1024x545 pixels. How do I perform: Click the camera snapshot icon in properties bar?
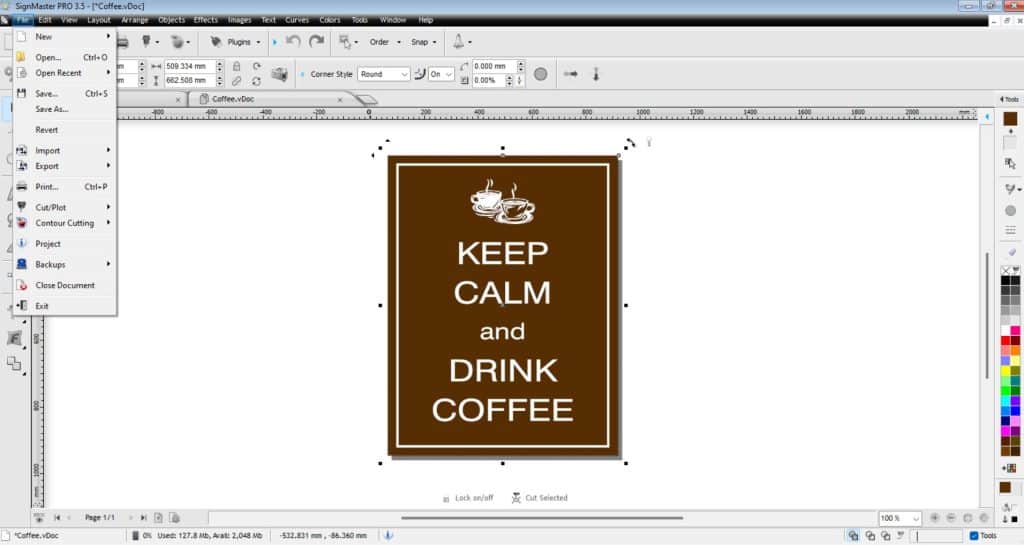[280, 74]
